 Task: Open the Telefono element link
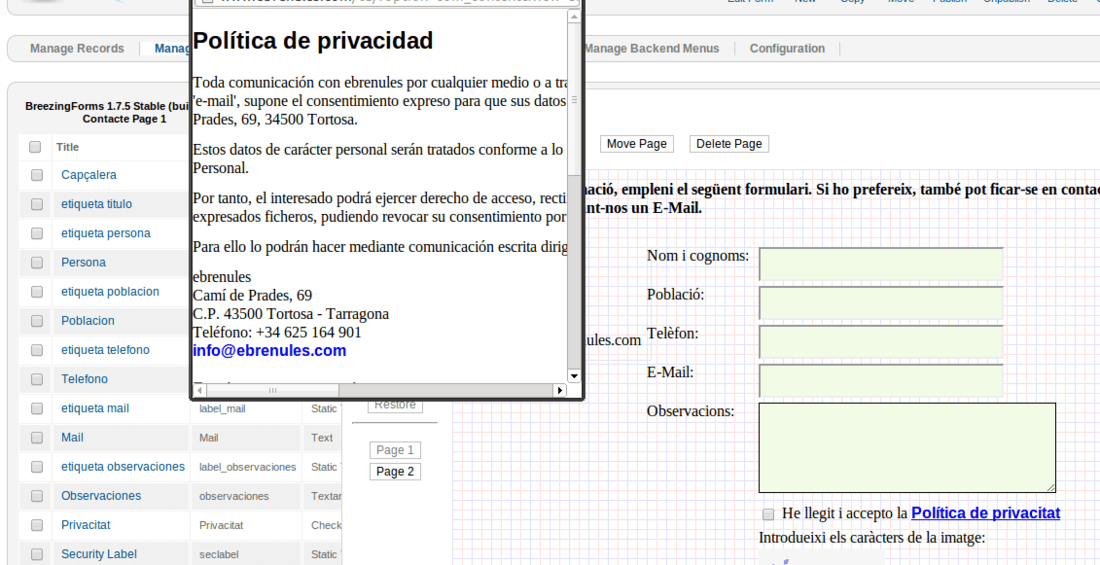click(84, 379)
